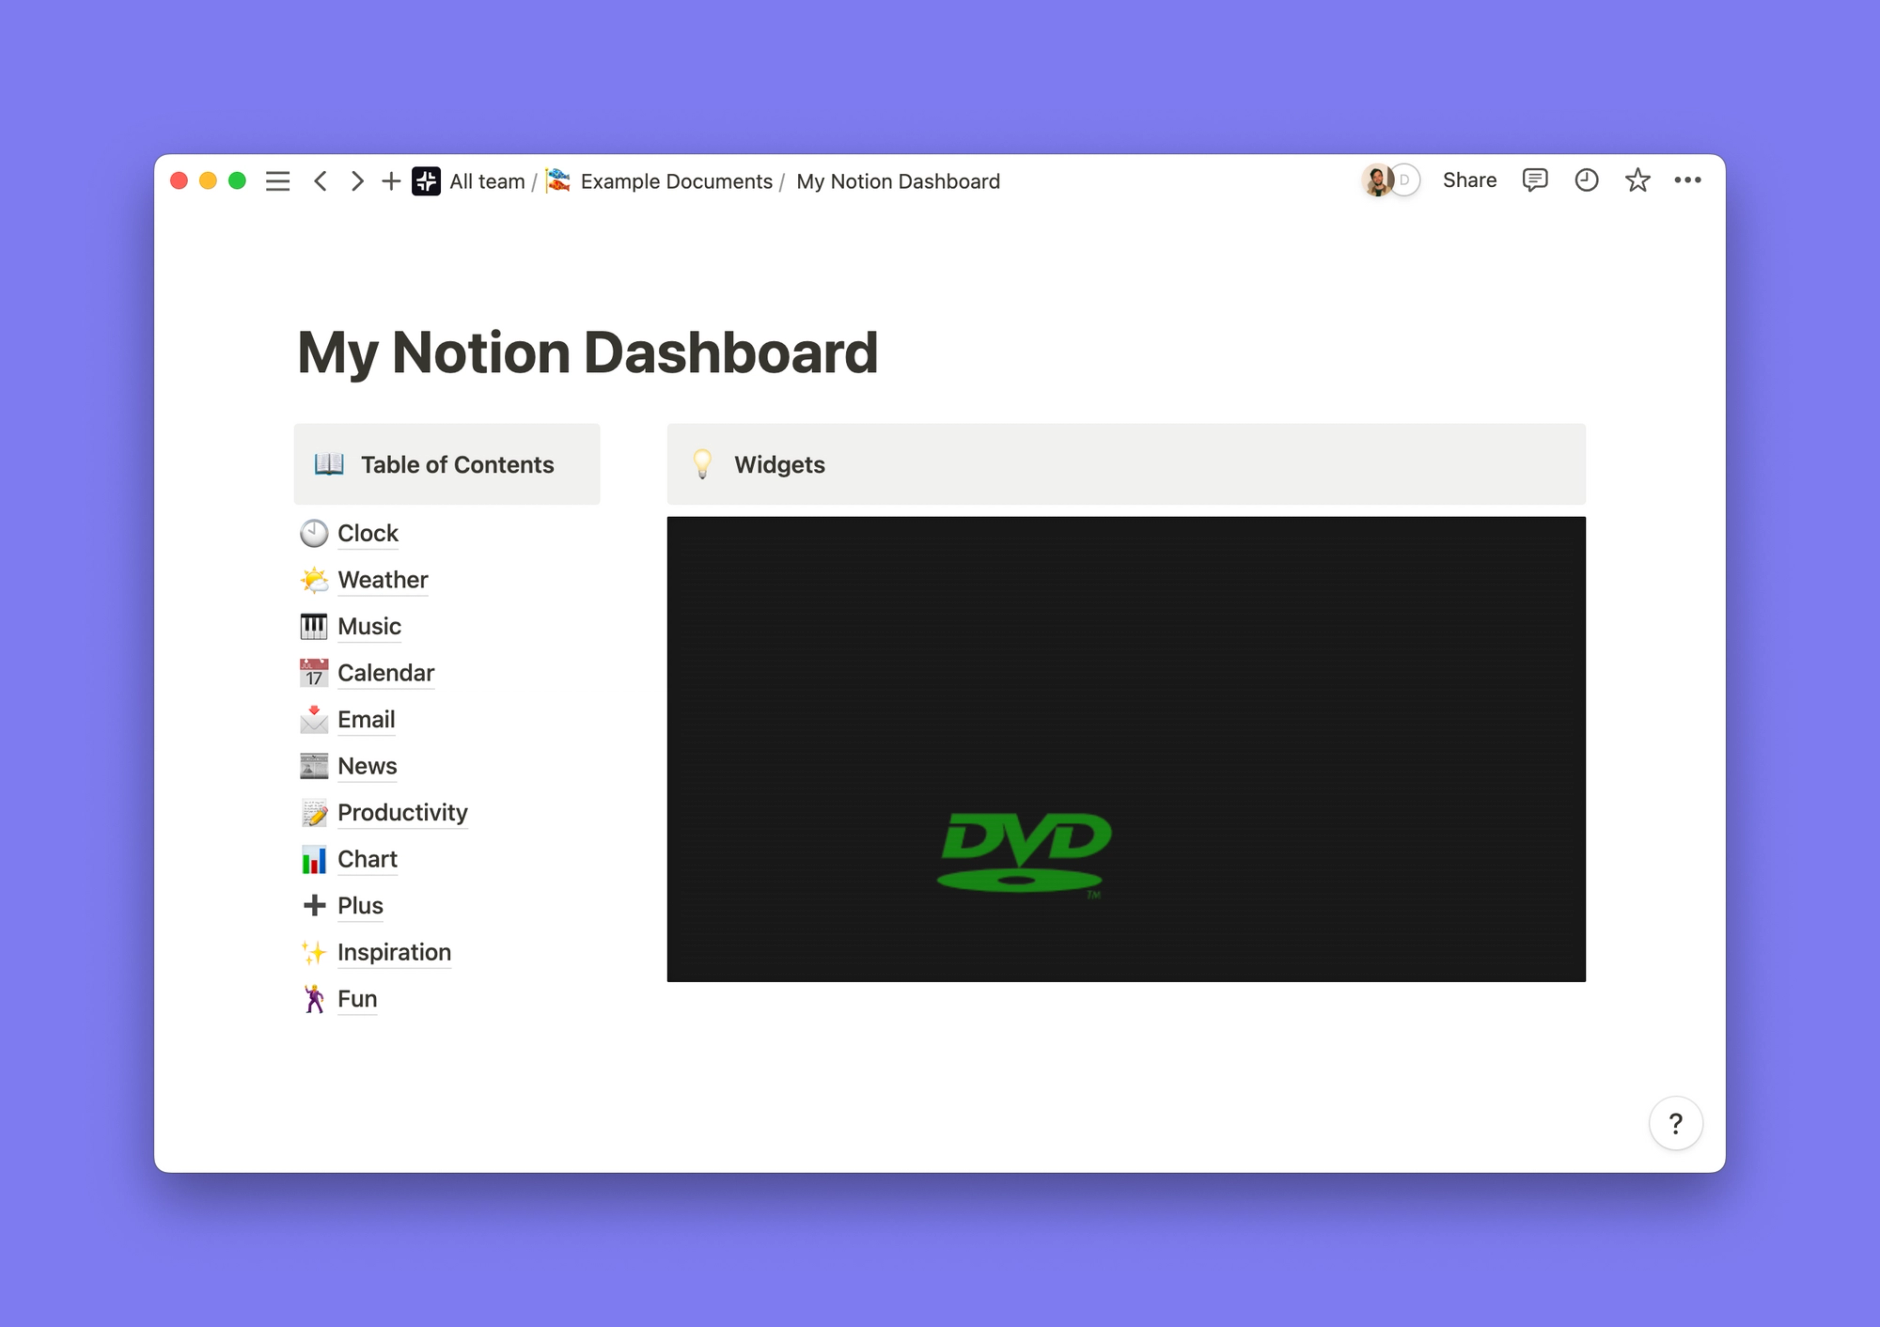Open the help question mark button

[x=1676, y=1124]
